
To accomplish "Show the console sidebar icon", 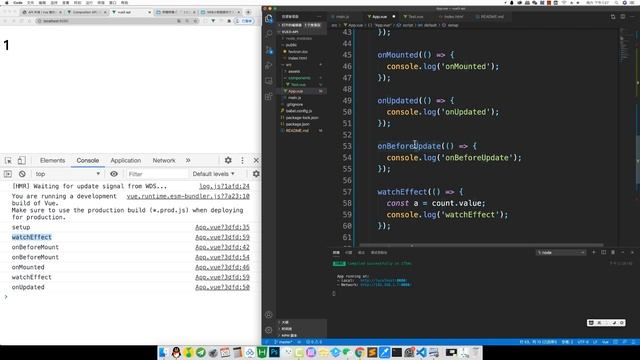I will click(8, 174).
